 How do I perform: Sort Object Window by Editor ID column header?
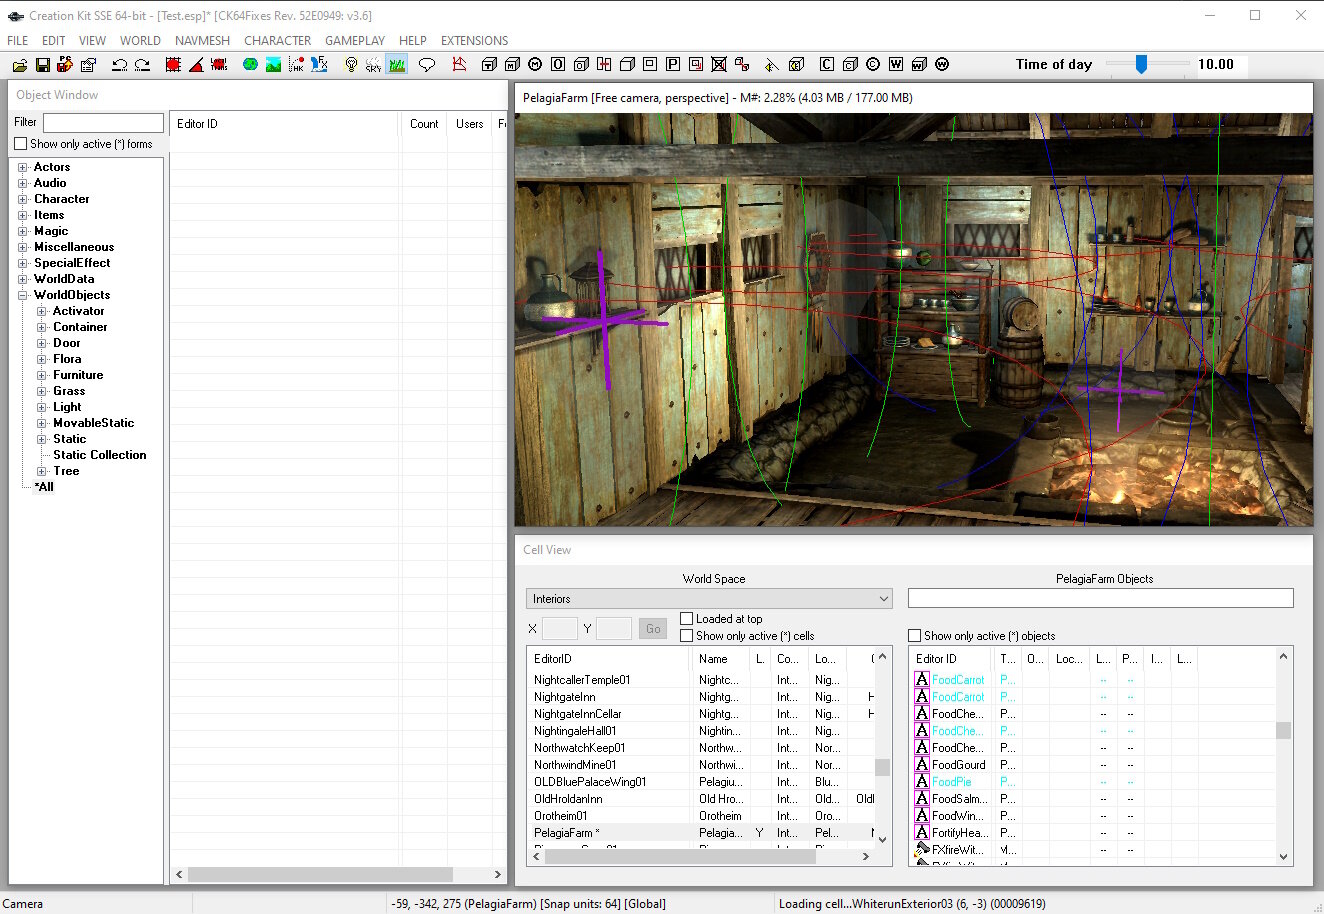pos(285,124)
